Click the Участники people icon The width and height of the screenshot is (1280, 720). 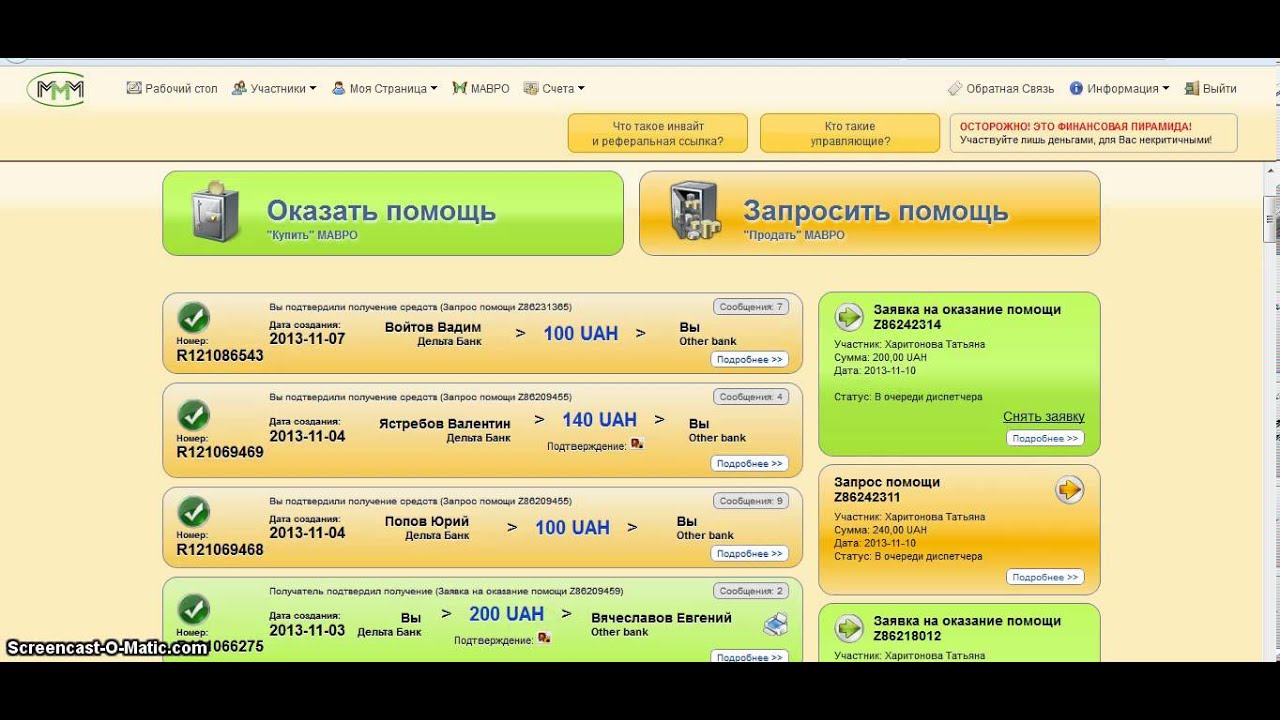click(239, 88)
